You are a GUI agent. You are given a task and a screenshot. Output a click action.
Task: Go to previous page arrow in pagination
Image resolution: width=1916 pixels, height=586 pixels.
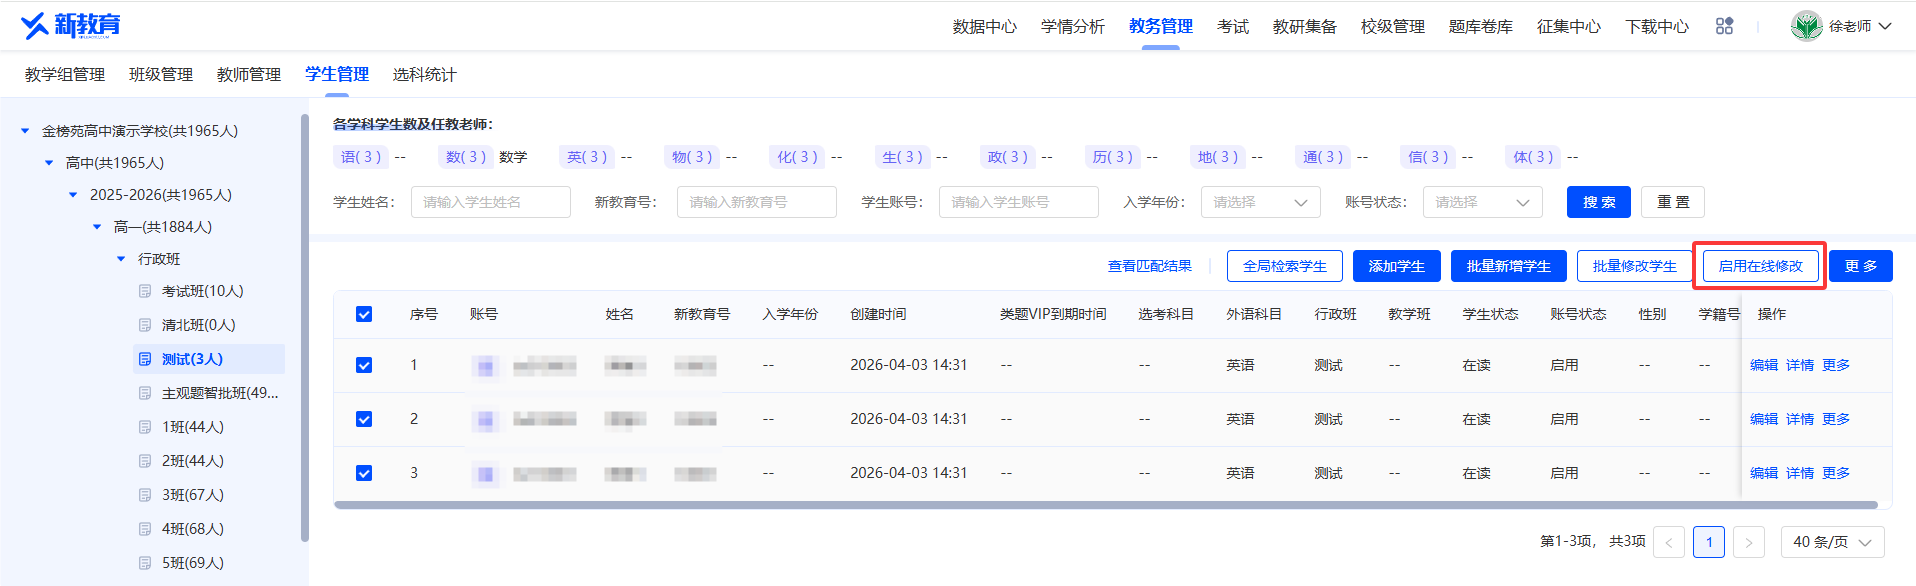pos(1669,542)
